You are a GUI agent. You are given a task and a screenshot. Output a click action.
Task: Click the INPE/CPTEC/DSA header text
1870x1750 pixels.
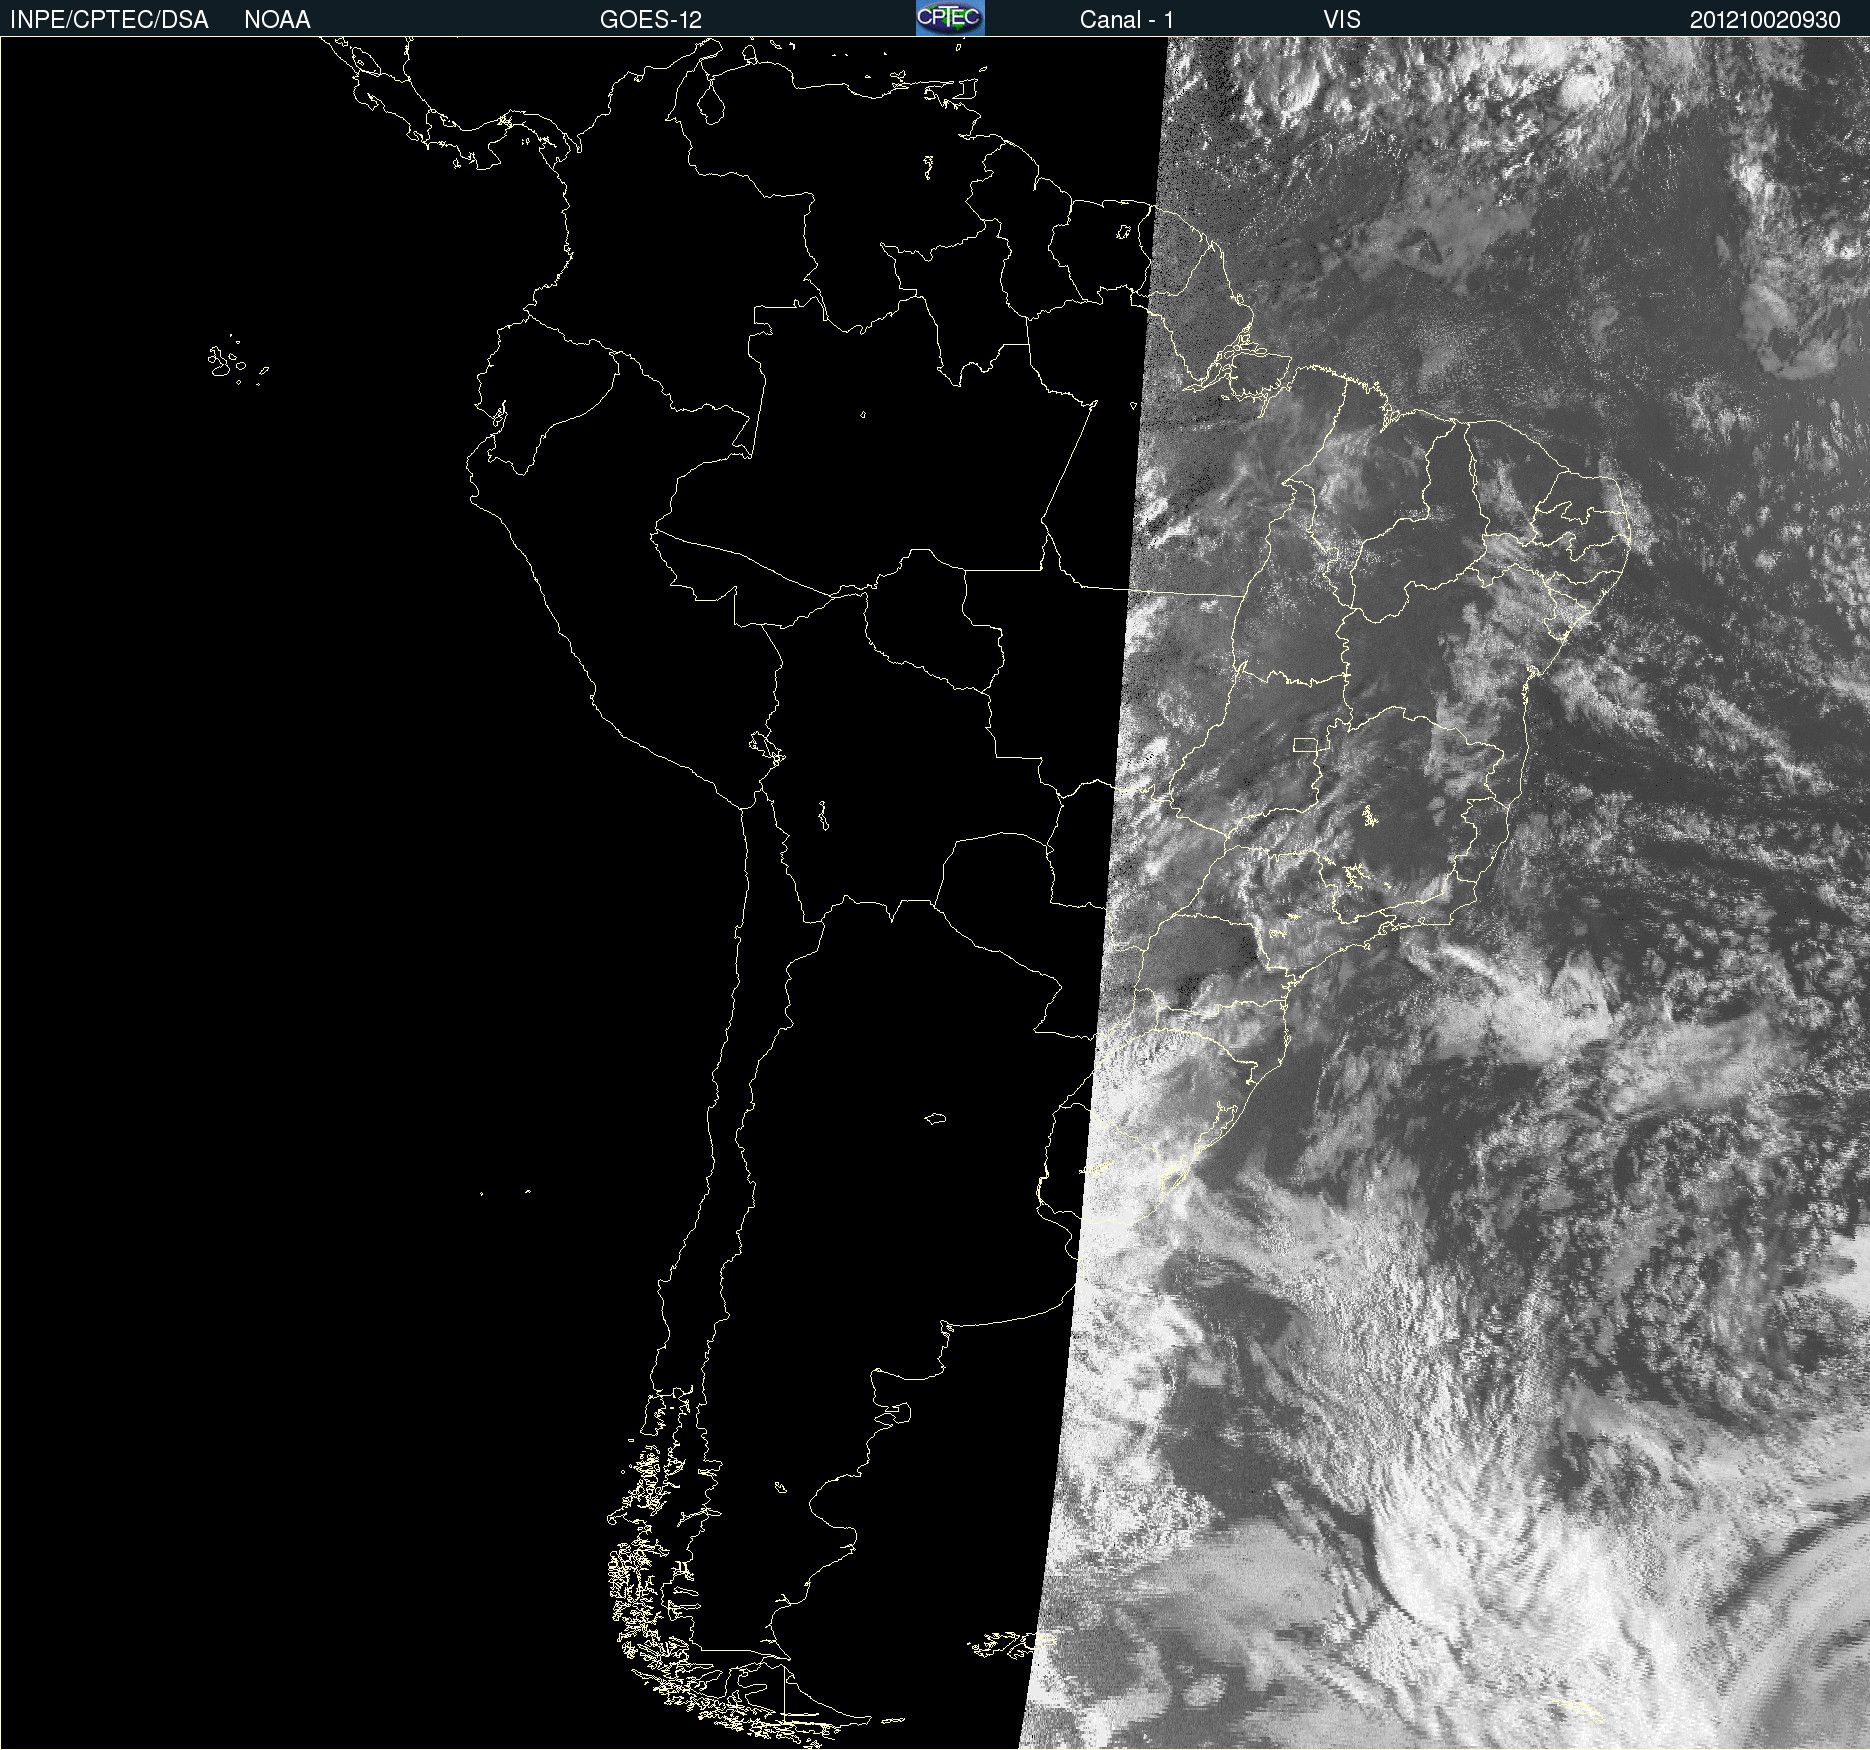point(109,20)
